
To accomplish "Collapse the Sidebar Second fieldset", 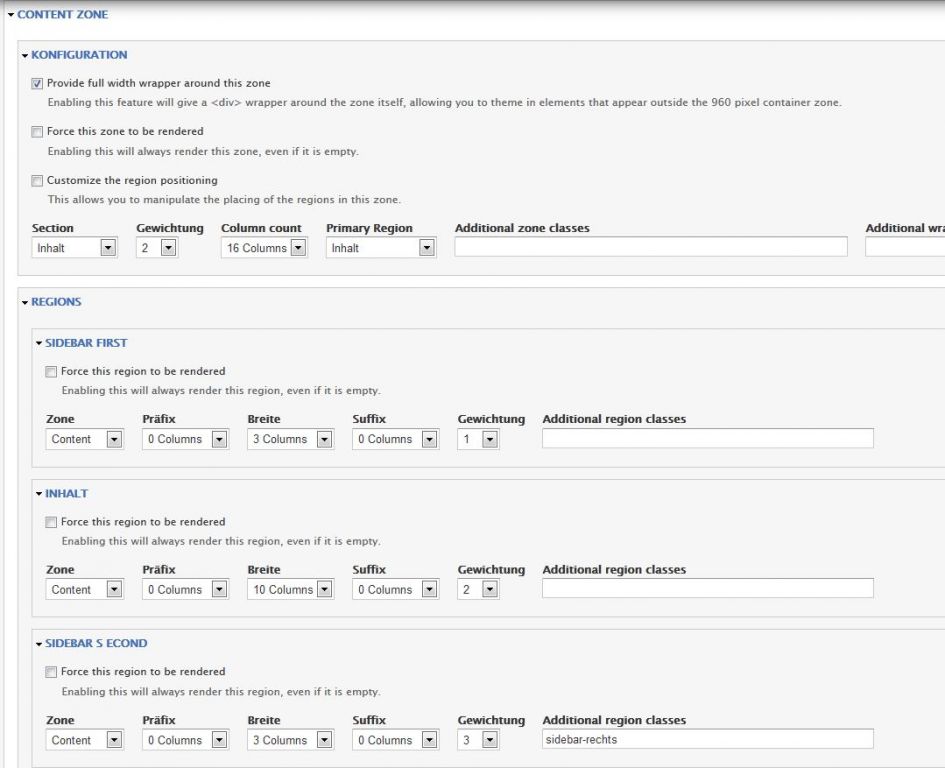I will pos(96,644).
